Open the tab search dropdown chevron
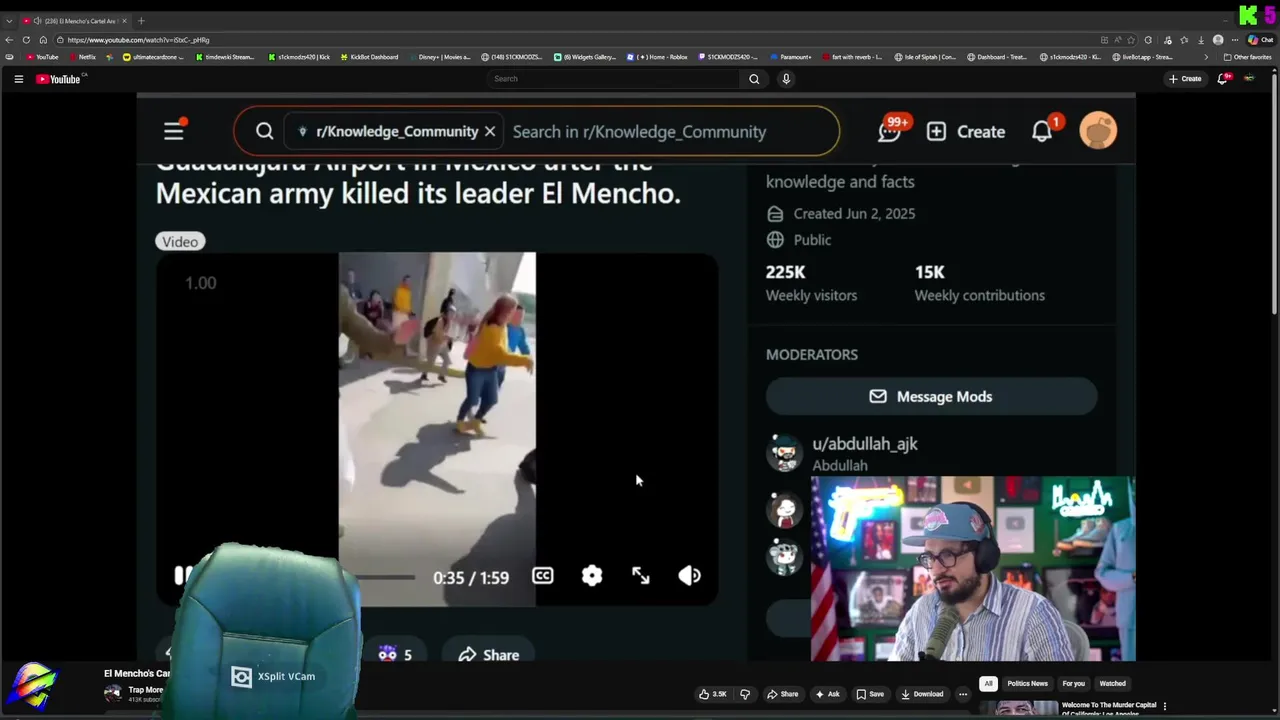The height and width of the screenshot is (720, 1280). pyautogui.click(x=9, y=21)
